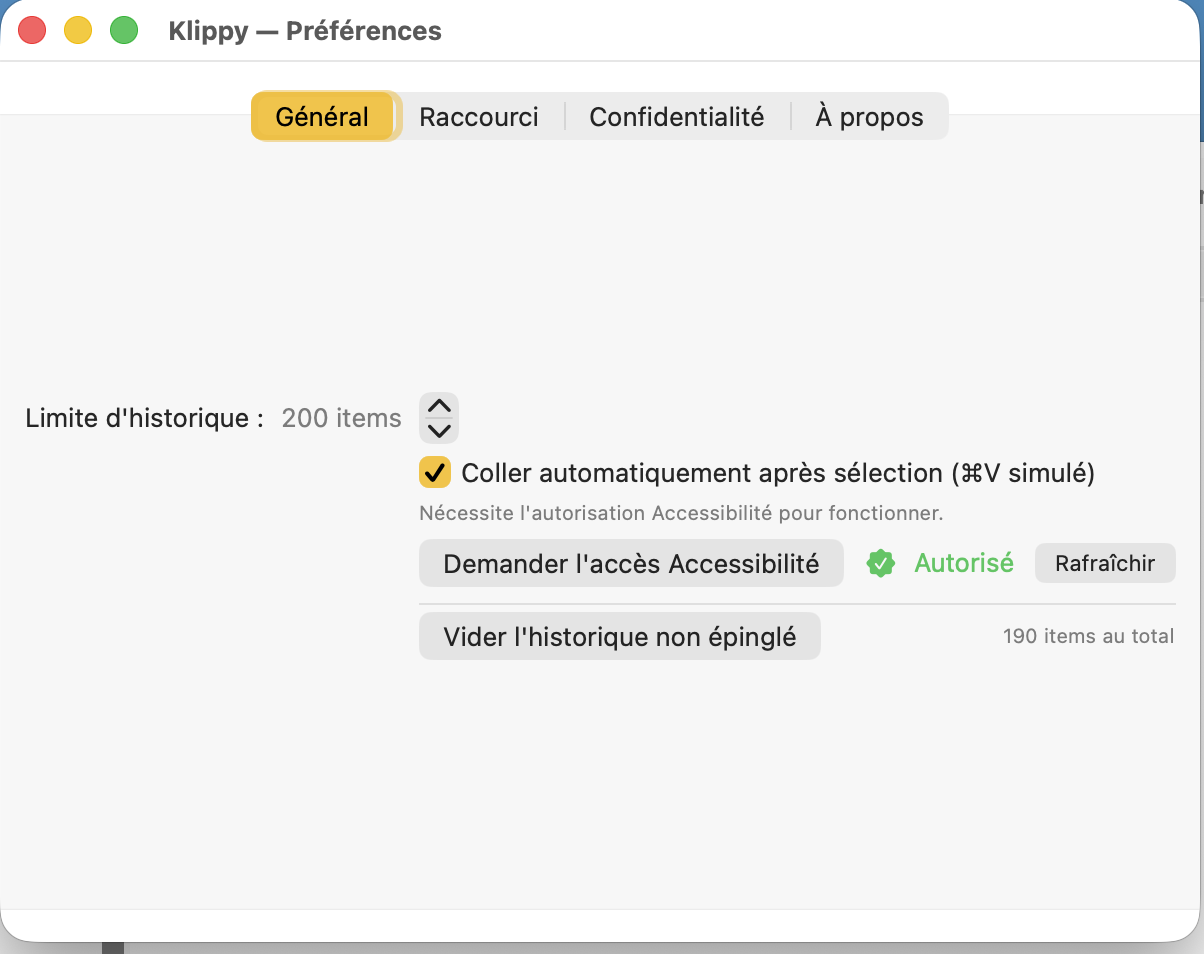Click the Rafraîchir button
The height and width of the screenshot is (954, 1204).
point(1105,563)
